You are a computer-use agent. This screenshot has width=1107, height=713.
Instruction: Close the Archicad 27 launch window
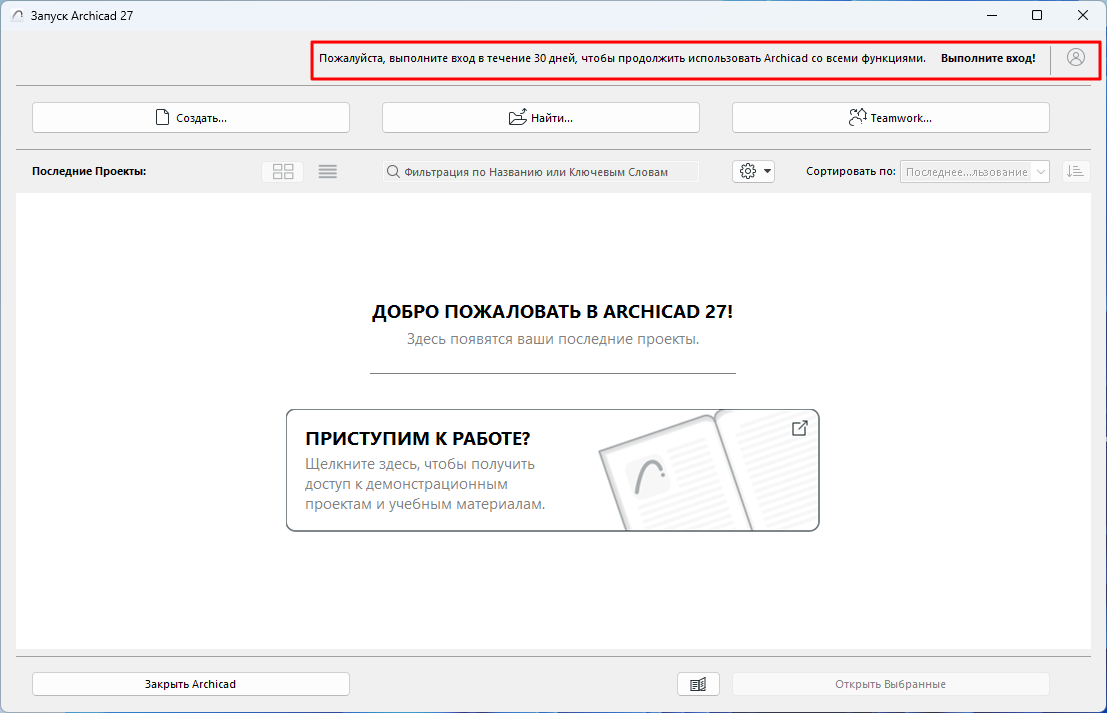click(1082, 16)
